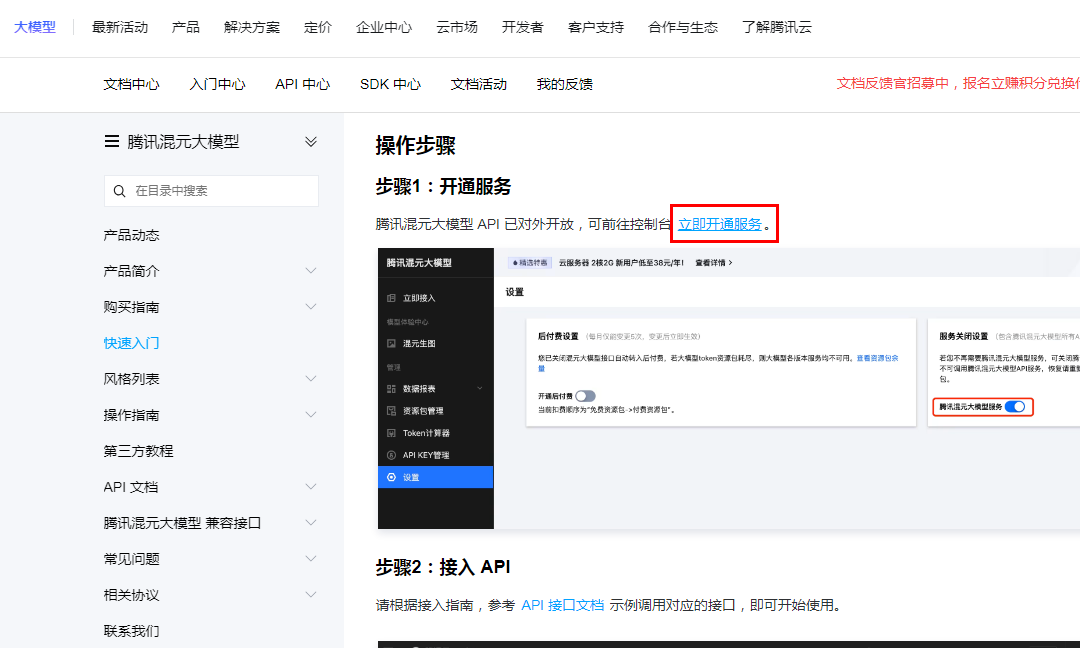Select 快速入门 in the sidebar
The image size is (1080, 648).
pyautogui.click(x=131, y=343)
